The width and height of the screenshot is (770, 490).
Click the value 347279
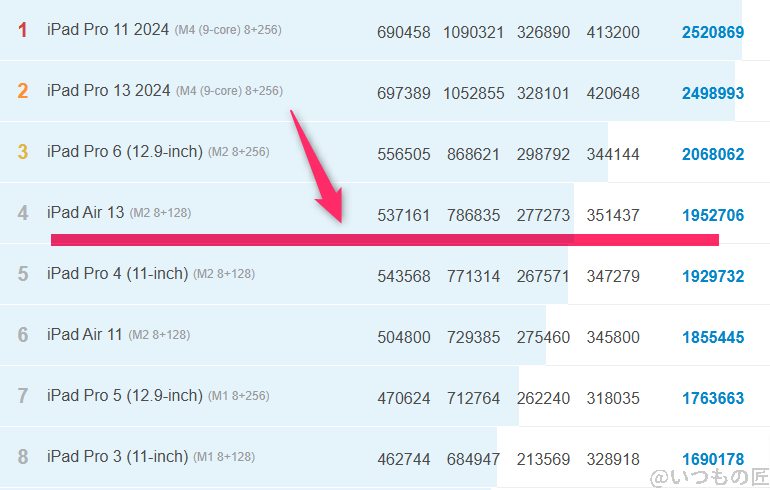pyautogui.click(x=613, y=276)
